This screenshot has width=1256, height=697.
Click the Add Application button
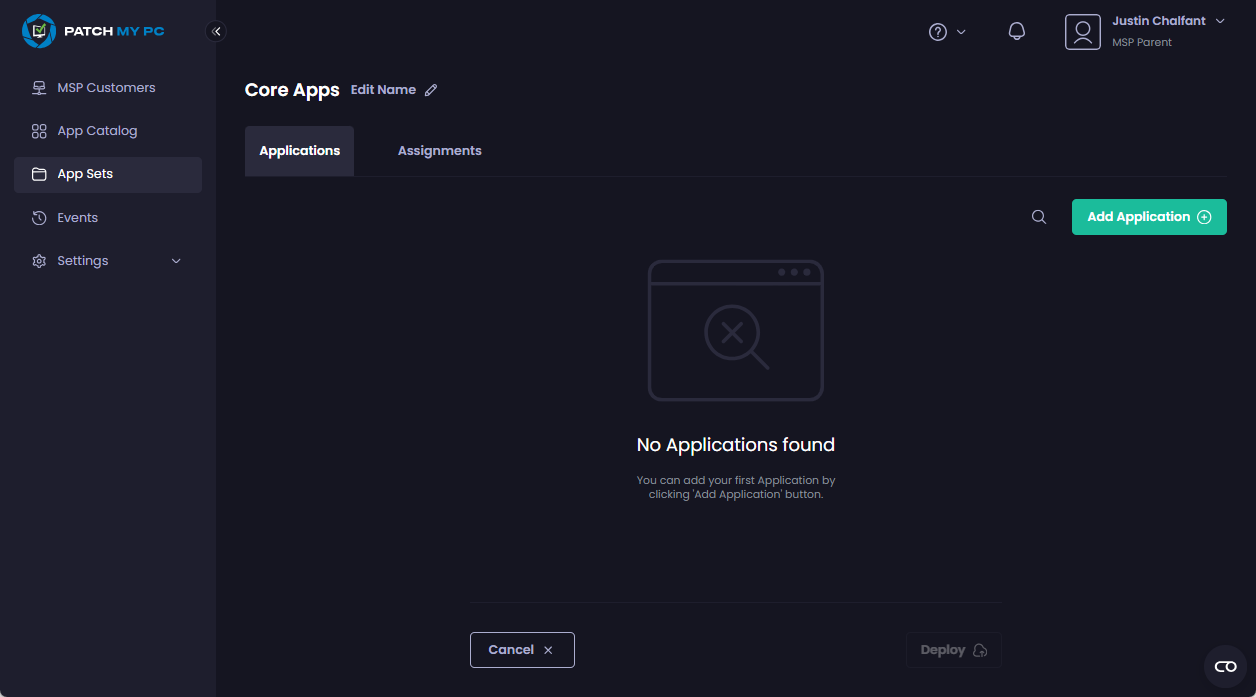[x=1148, y=216]
